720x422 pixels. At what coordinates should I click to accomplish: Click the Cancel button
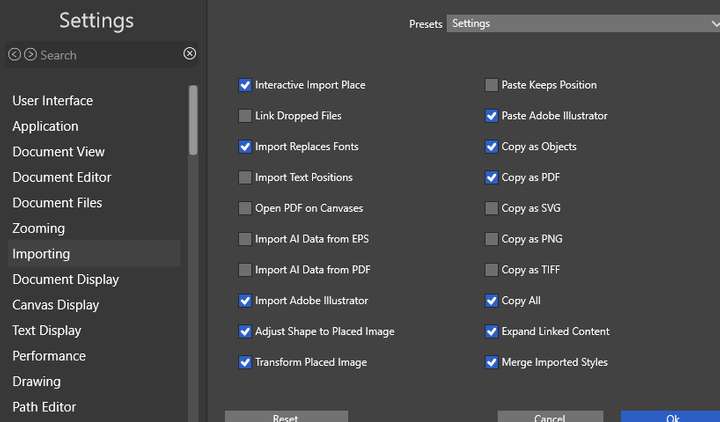[549, 417]
